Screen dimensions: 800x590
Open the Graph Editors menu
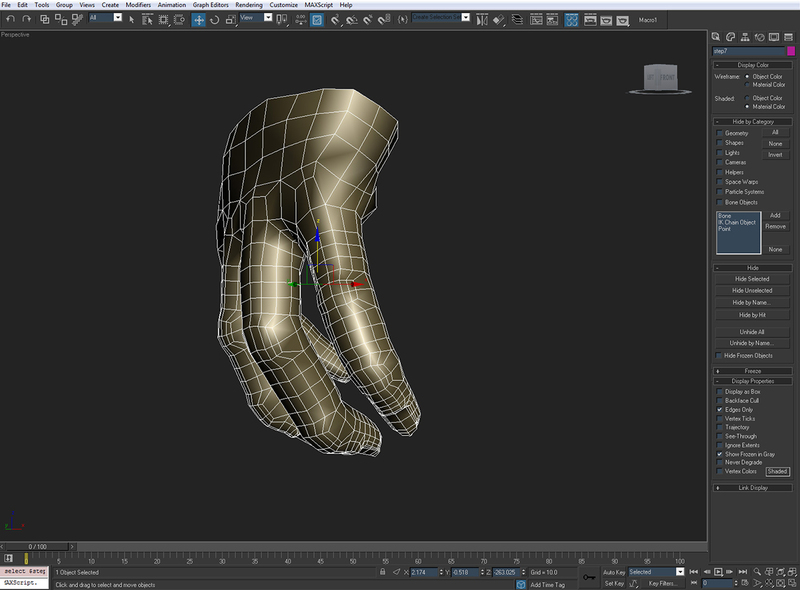pos(211,5)
